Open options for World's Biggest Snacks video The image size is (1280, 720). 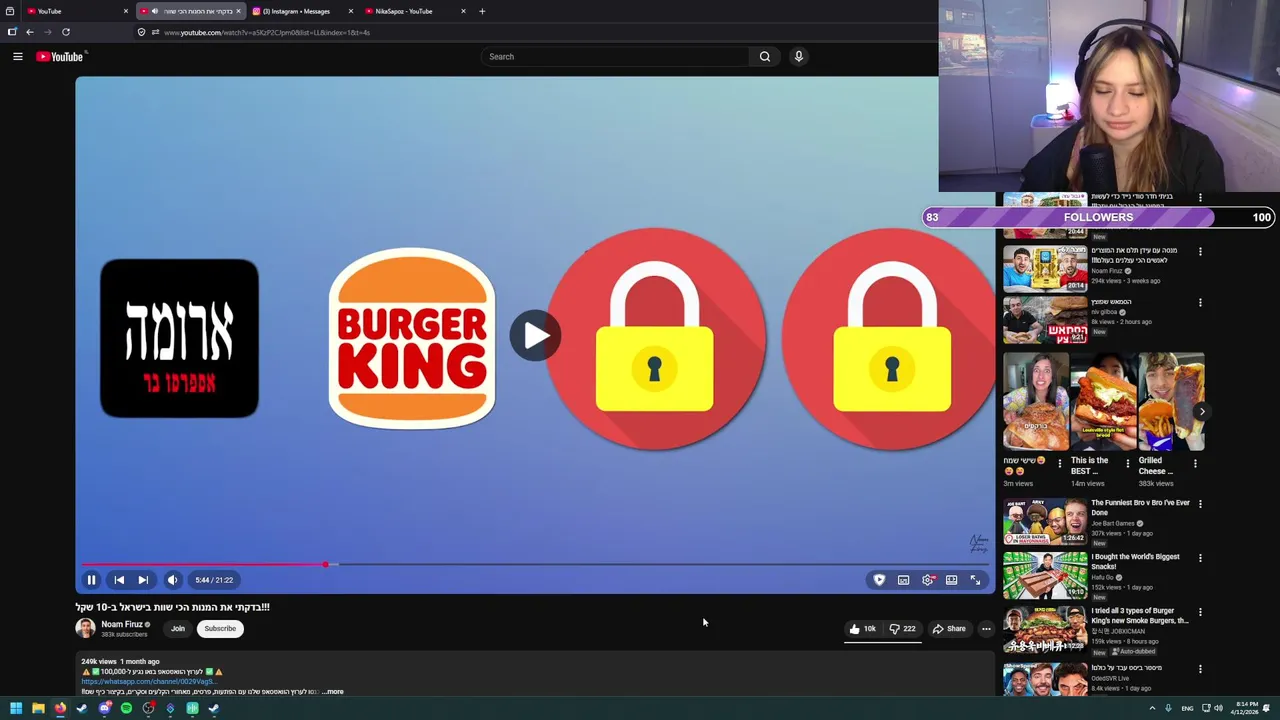1201,558
